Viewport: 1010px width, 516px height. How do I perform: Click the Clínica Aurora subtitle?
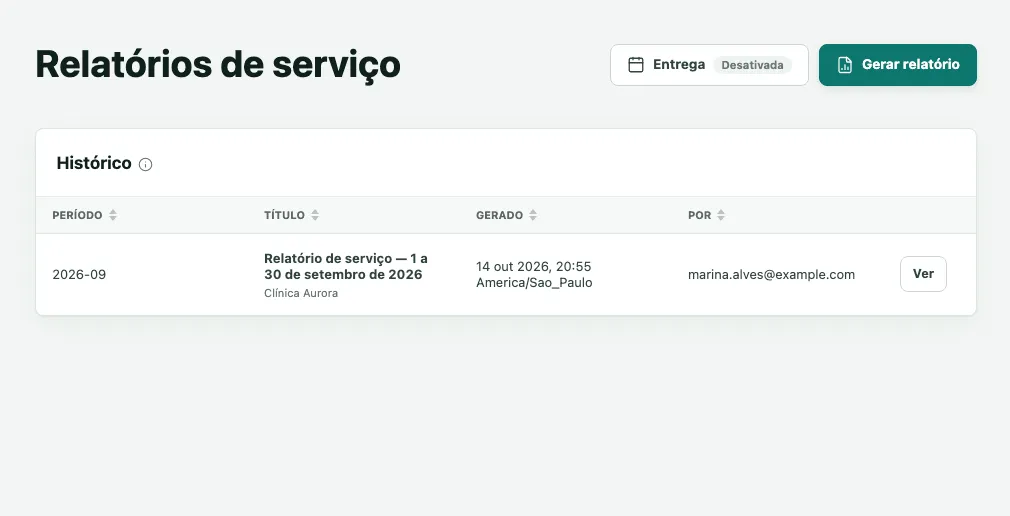point(301,293)
